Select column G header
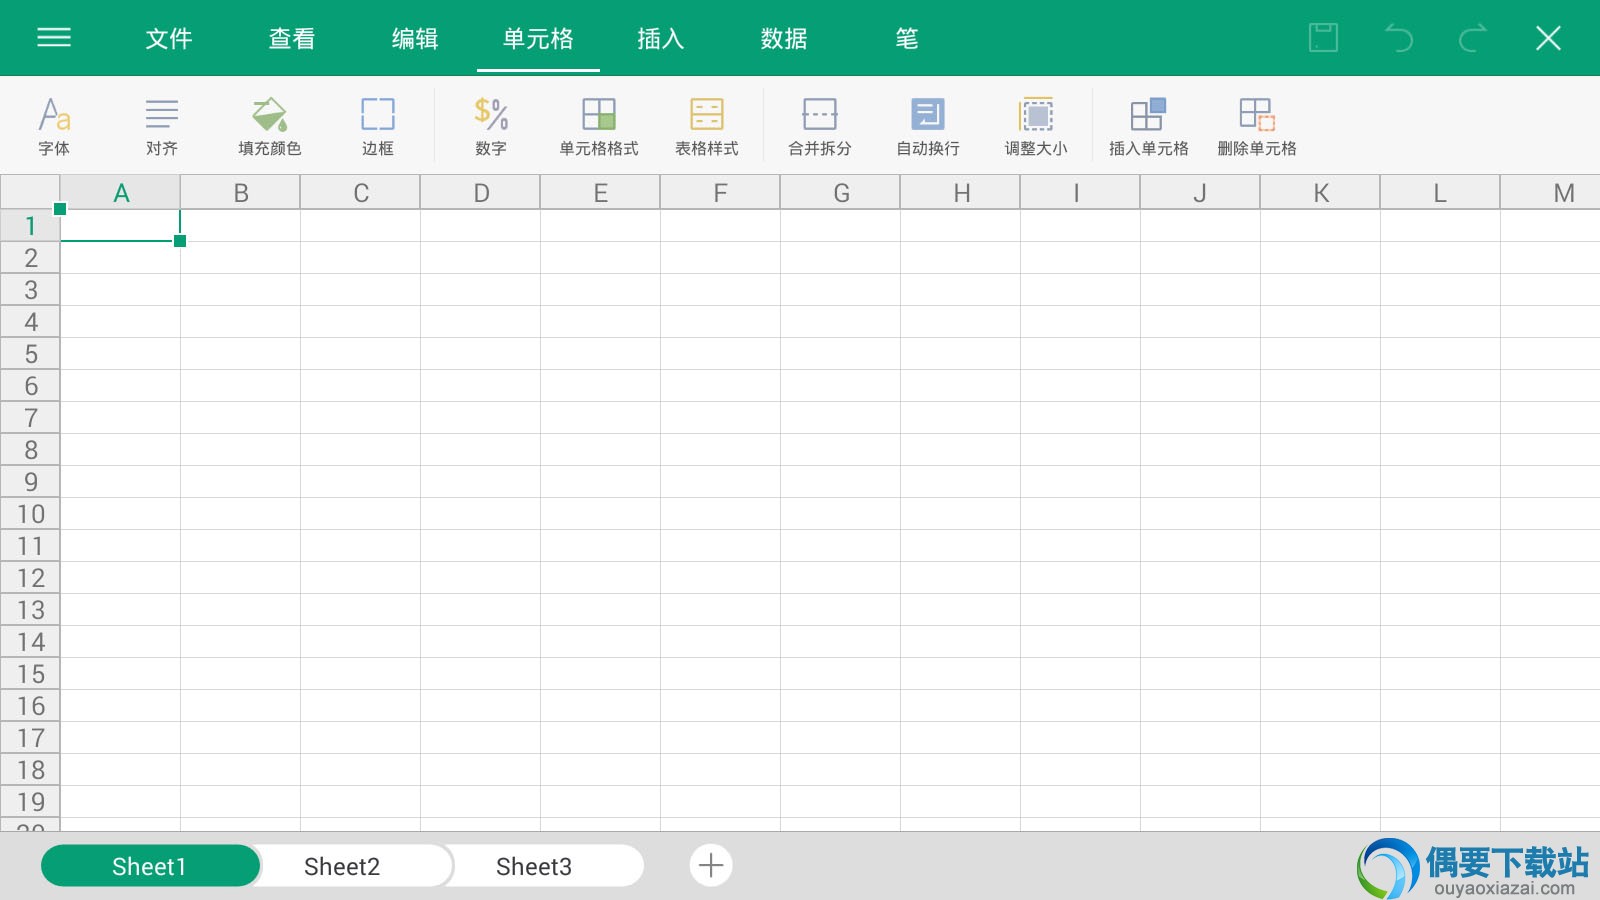 [840, 193]
